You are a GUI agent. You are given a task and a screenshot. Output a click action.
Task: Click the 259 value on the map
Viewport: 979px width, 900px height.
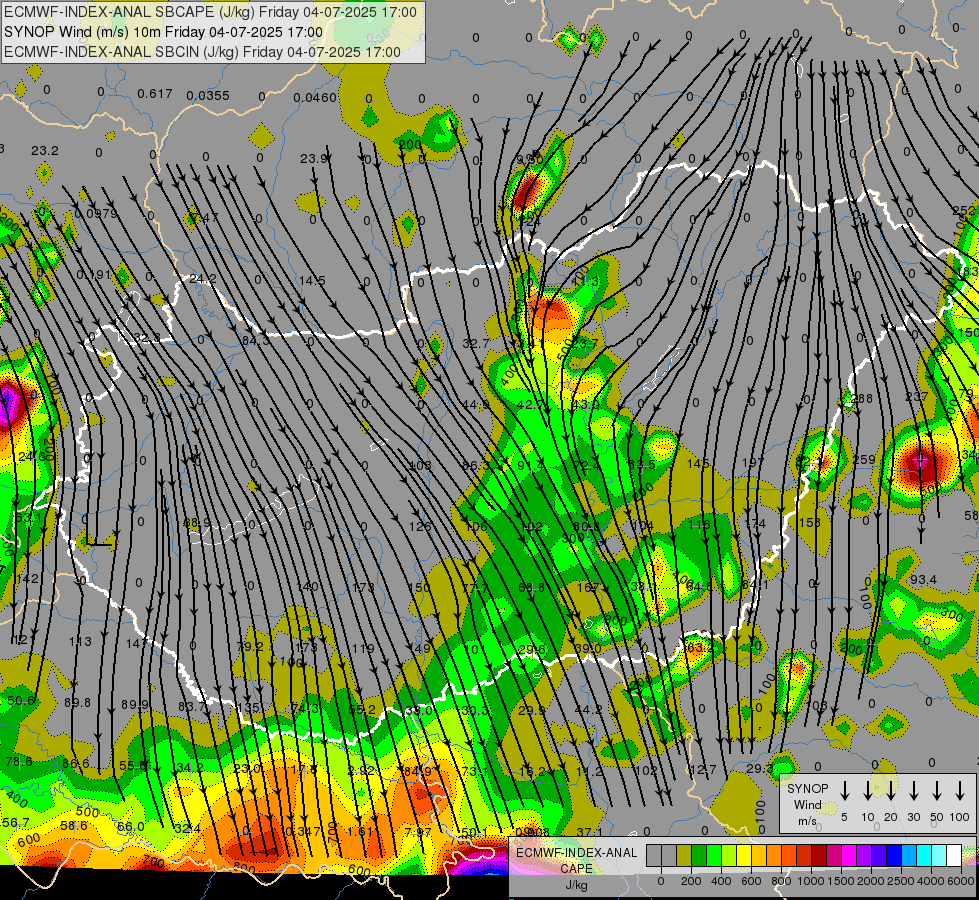(x=864, y=460)
